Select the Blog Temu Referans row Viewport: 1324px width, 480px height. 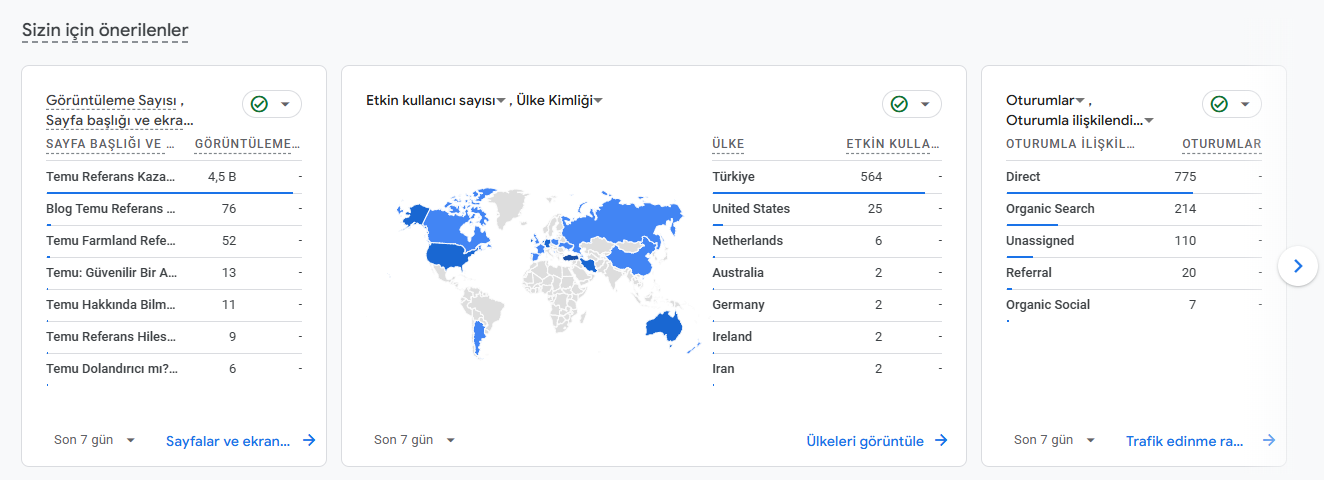pos(174,209)
